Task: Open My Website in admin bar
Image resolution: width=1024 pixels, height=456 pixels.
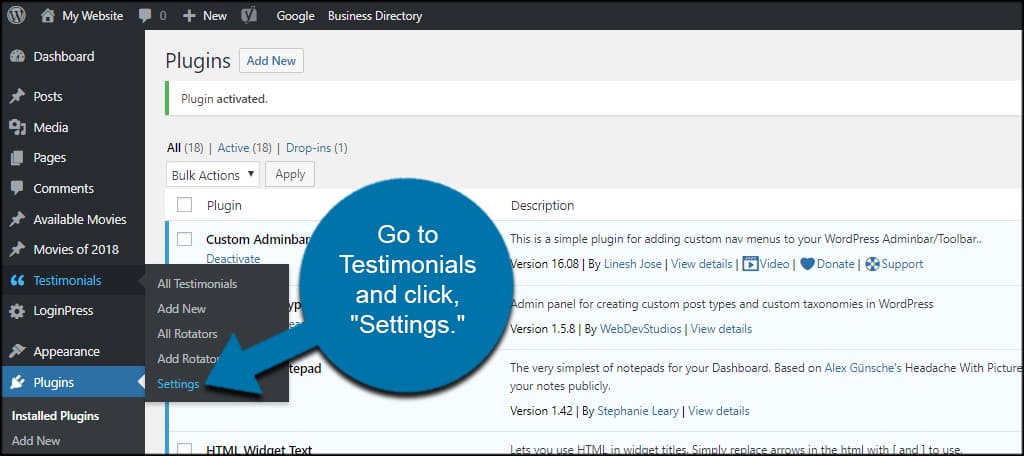Action: pyautogui.click(x=93, y=16)
